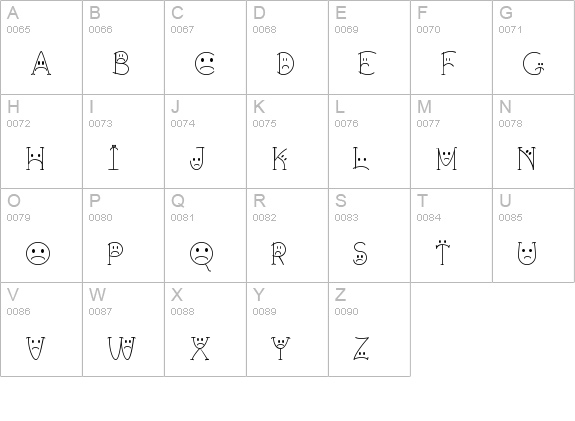Choose the T glyph with dots

(443, 252)
